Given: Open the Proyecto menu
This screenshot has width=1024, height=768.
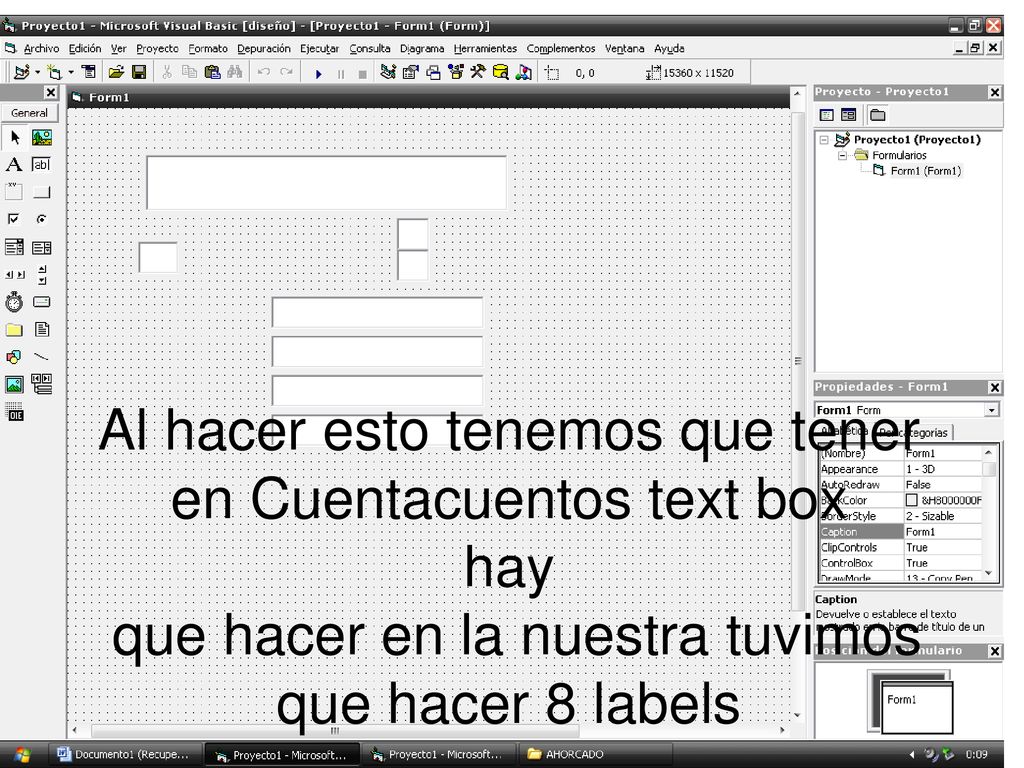Looking at the screenshot, I should 157,48.
